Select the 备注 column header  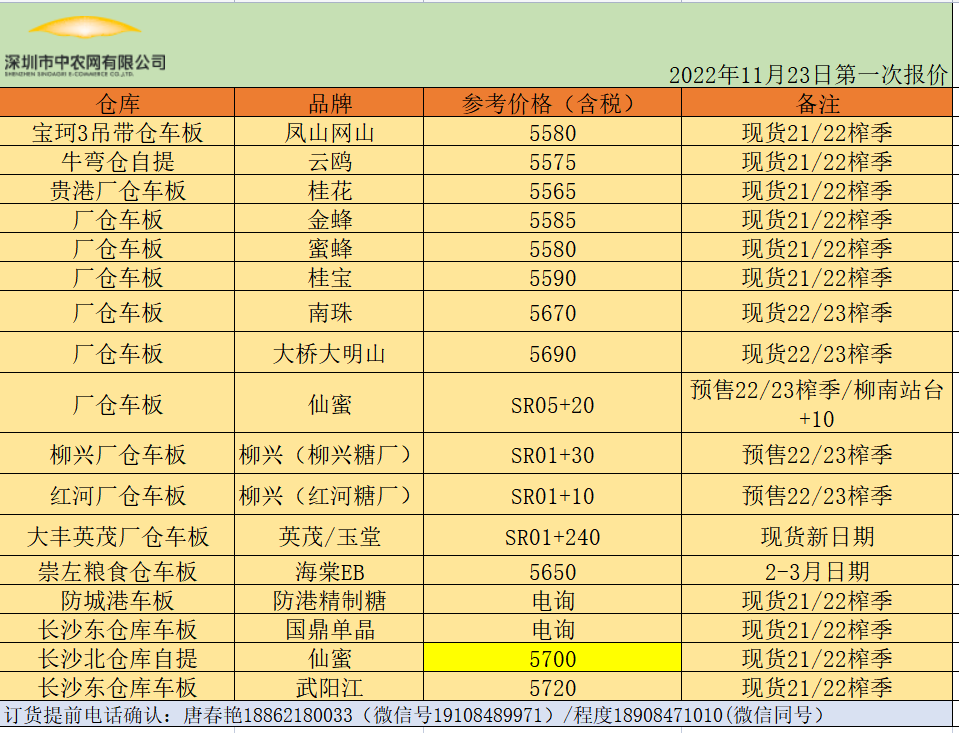click(x=817, y=103)
